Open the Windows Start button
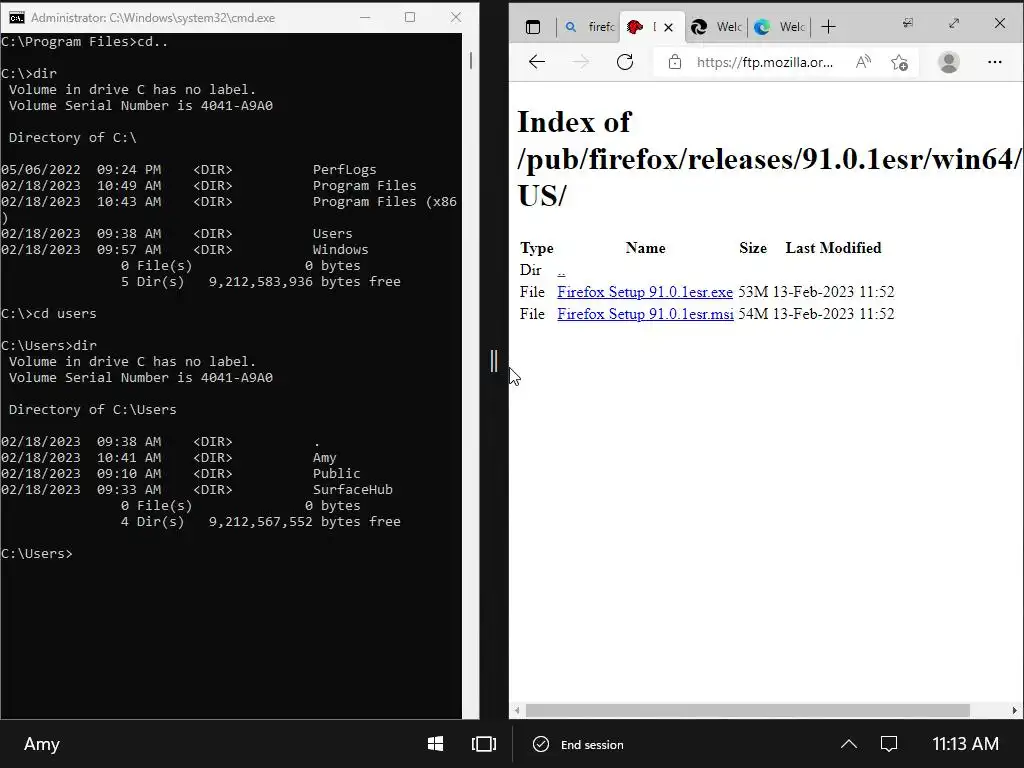Screen dimensions: 1024x768 pos(436,744)
